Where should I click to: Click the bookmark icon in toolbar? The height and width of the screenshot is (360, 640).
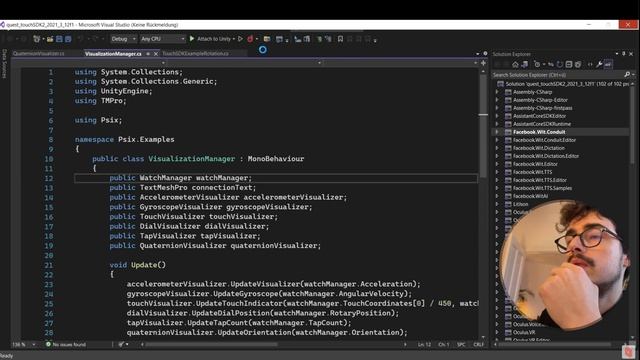(x=340, y=39)
